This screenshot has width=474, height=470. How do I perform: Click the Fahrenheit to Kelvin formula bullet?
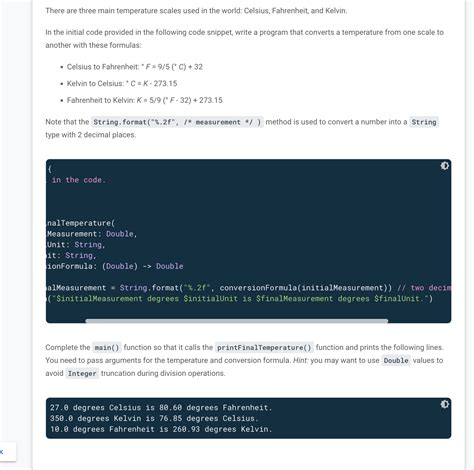(x=145, y=100)
